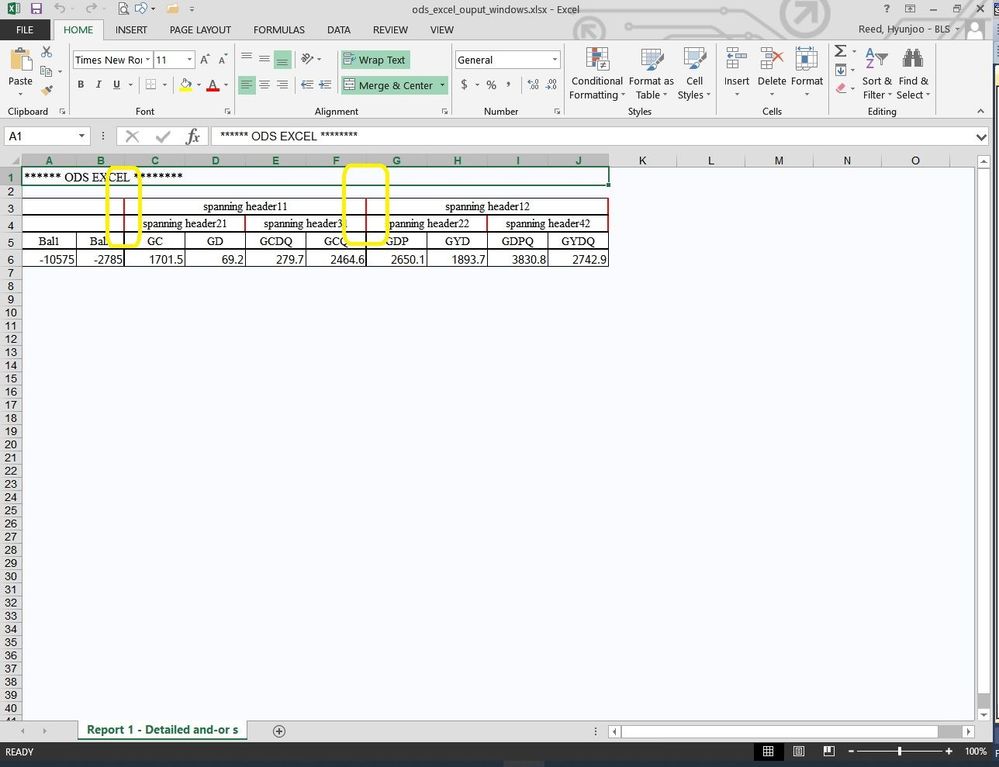Select the Format Painter brush
Screen dimensions: 999x767
(47, 90)
